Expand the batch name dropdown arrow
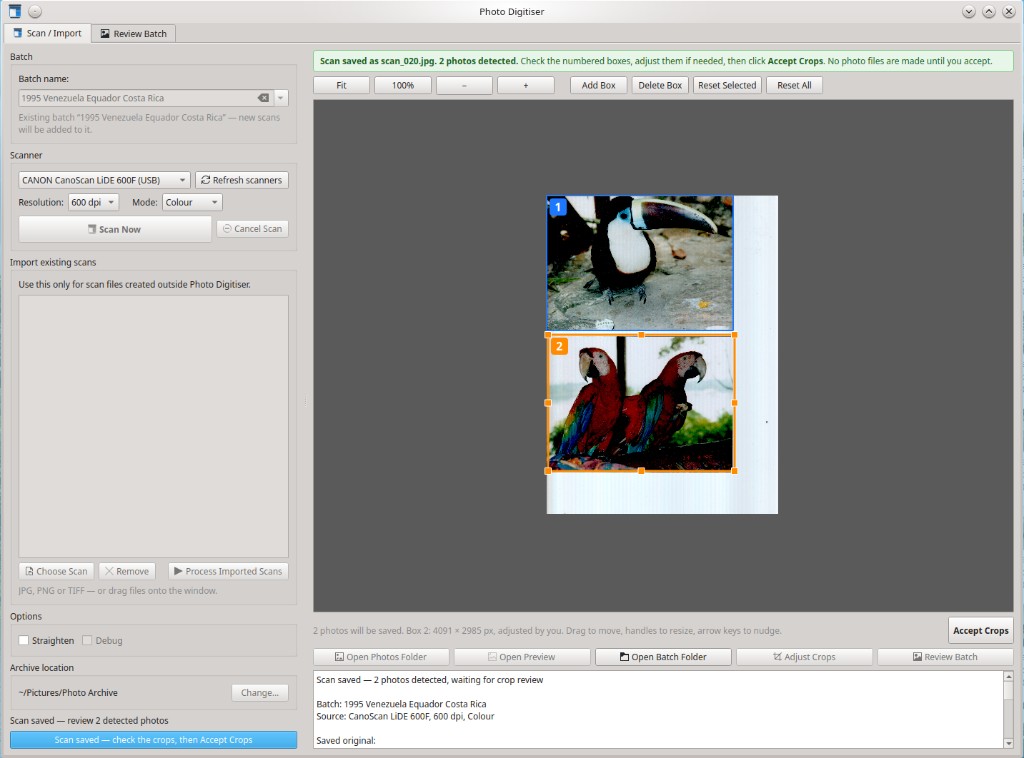The image size is (1024, 758). point(281,98)
